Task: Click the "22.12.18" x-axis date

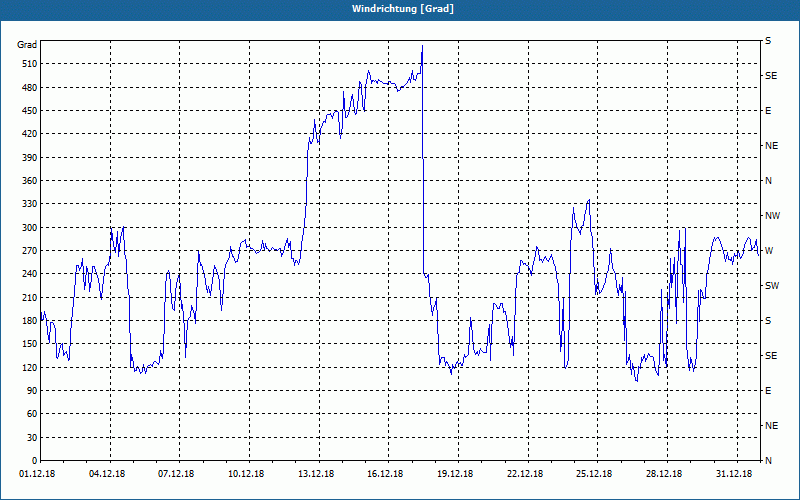Action: click(525, 474)
